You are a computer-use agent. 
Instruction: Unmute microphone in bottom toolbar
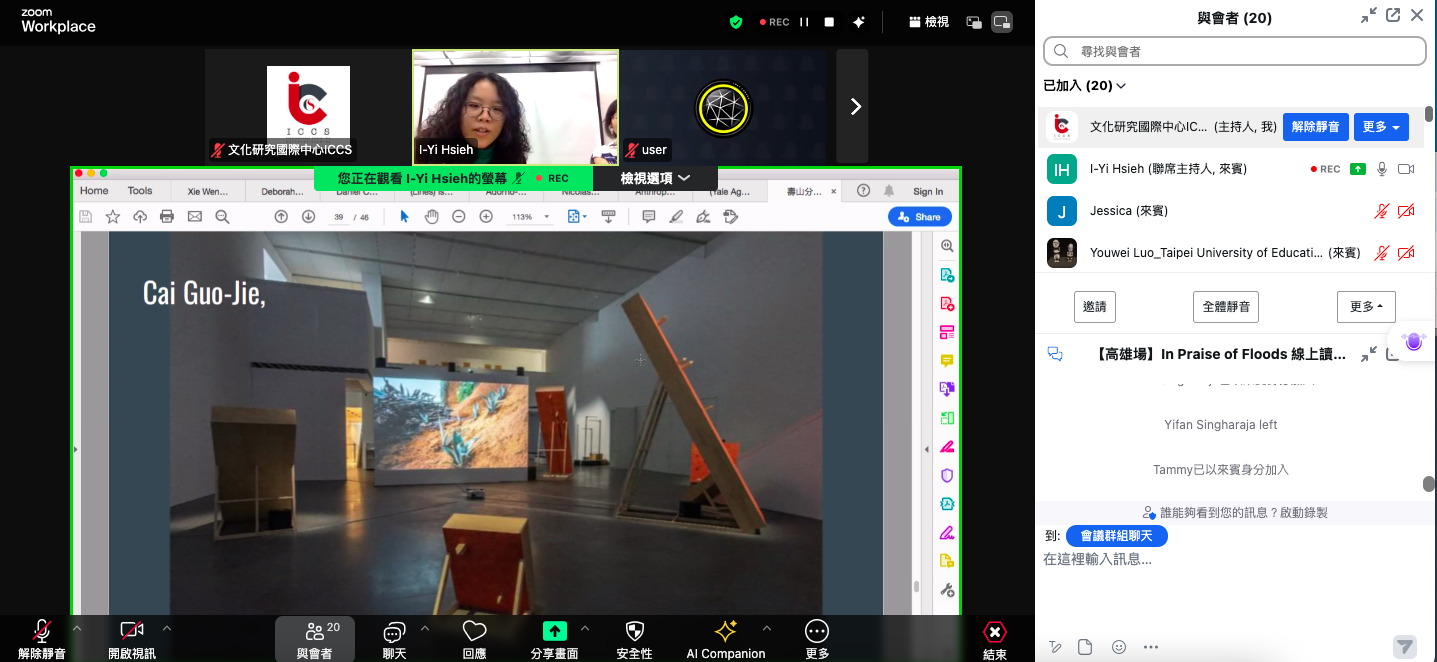[41, 631]
